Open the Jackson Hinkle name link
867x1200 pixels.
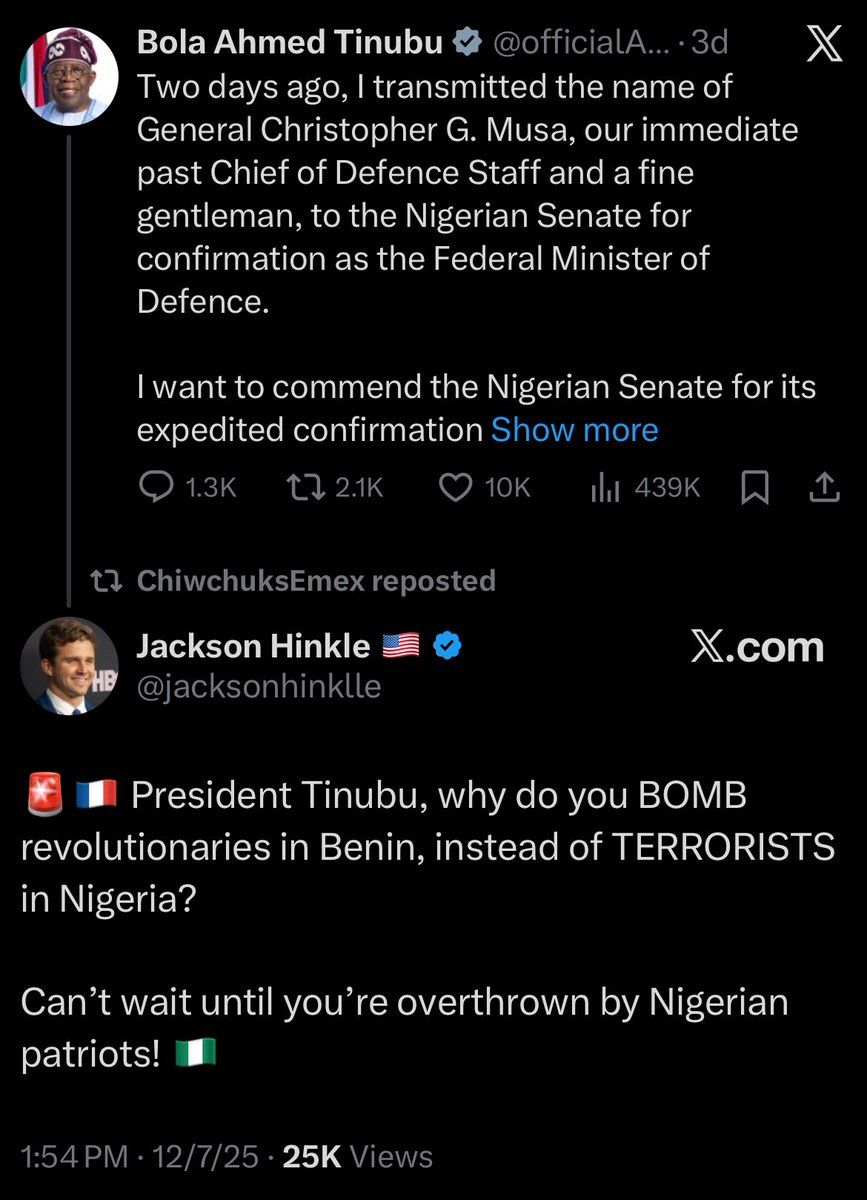point(253,647)
